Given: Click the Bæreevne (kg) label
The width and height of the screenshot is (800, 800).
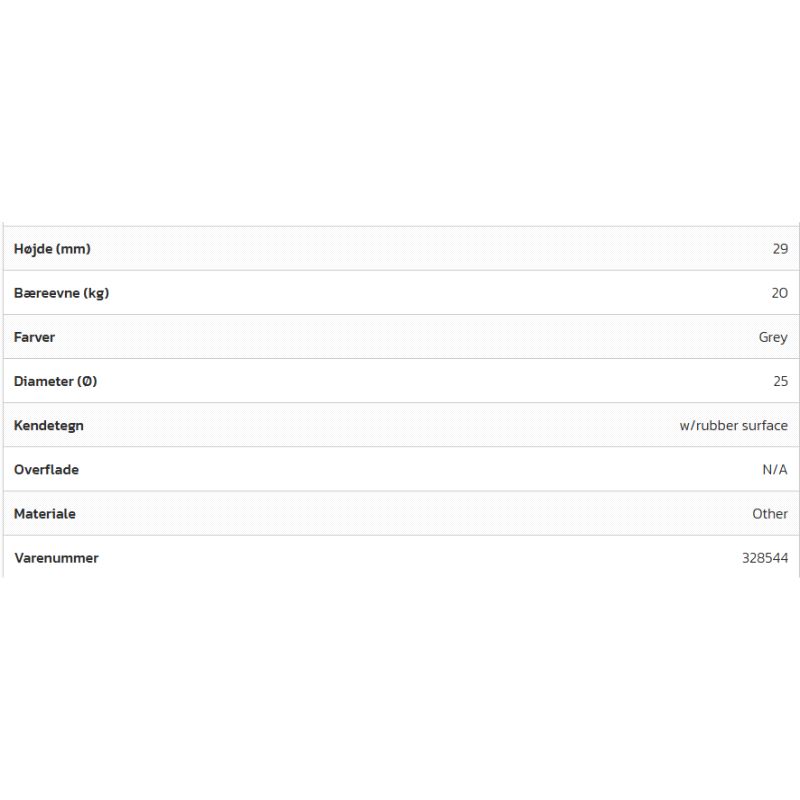Looking at the screenshot, I should pos(61,293).
